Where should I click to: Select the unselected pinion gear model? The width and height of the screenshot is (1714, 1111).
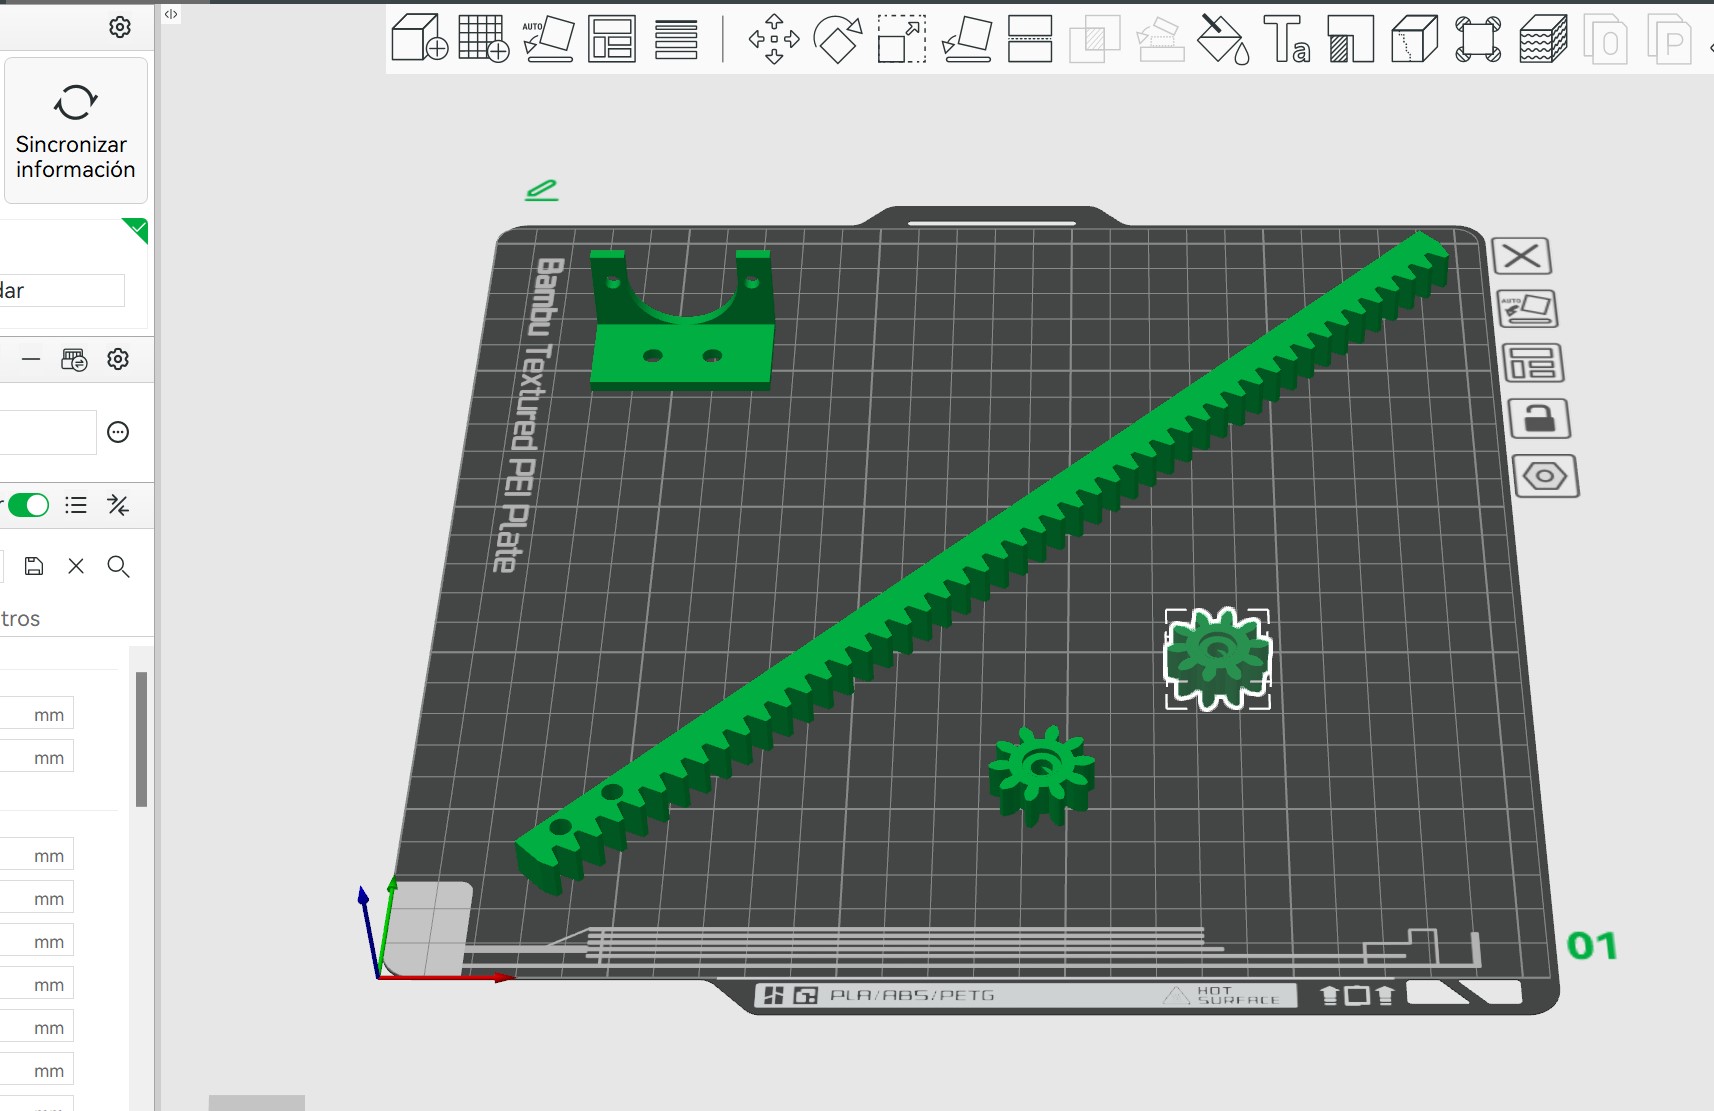click(1041, 776)
